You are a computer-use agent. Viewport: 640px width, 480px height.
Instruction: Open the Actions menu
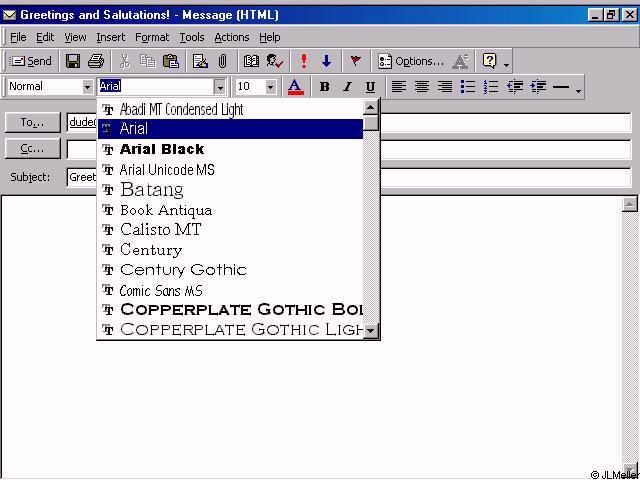pyautogui.click(x=232, y=38)
